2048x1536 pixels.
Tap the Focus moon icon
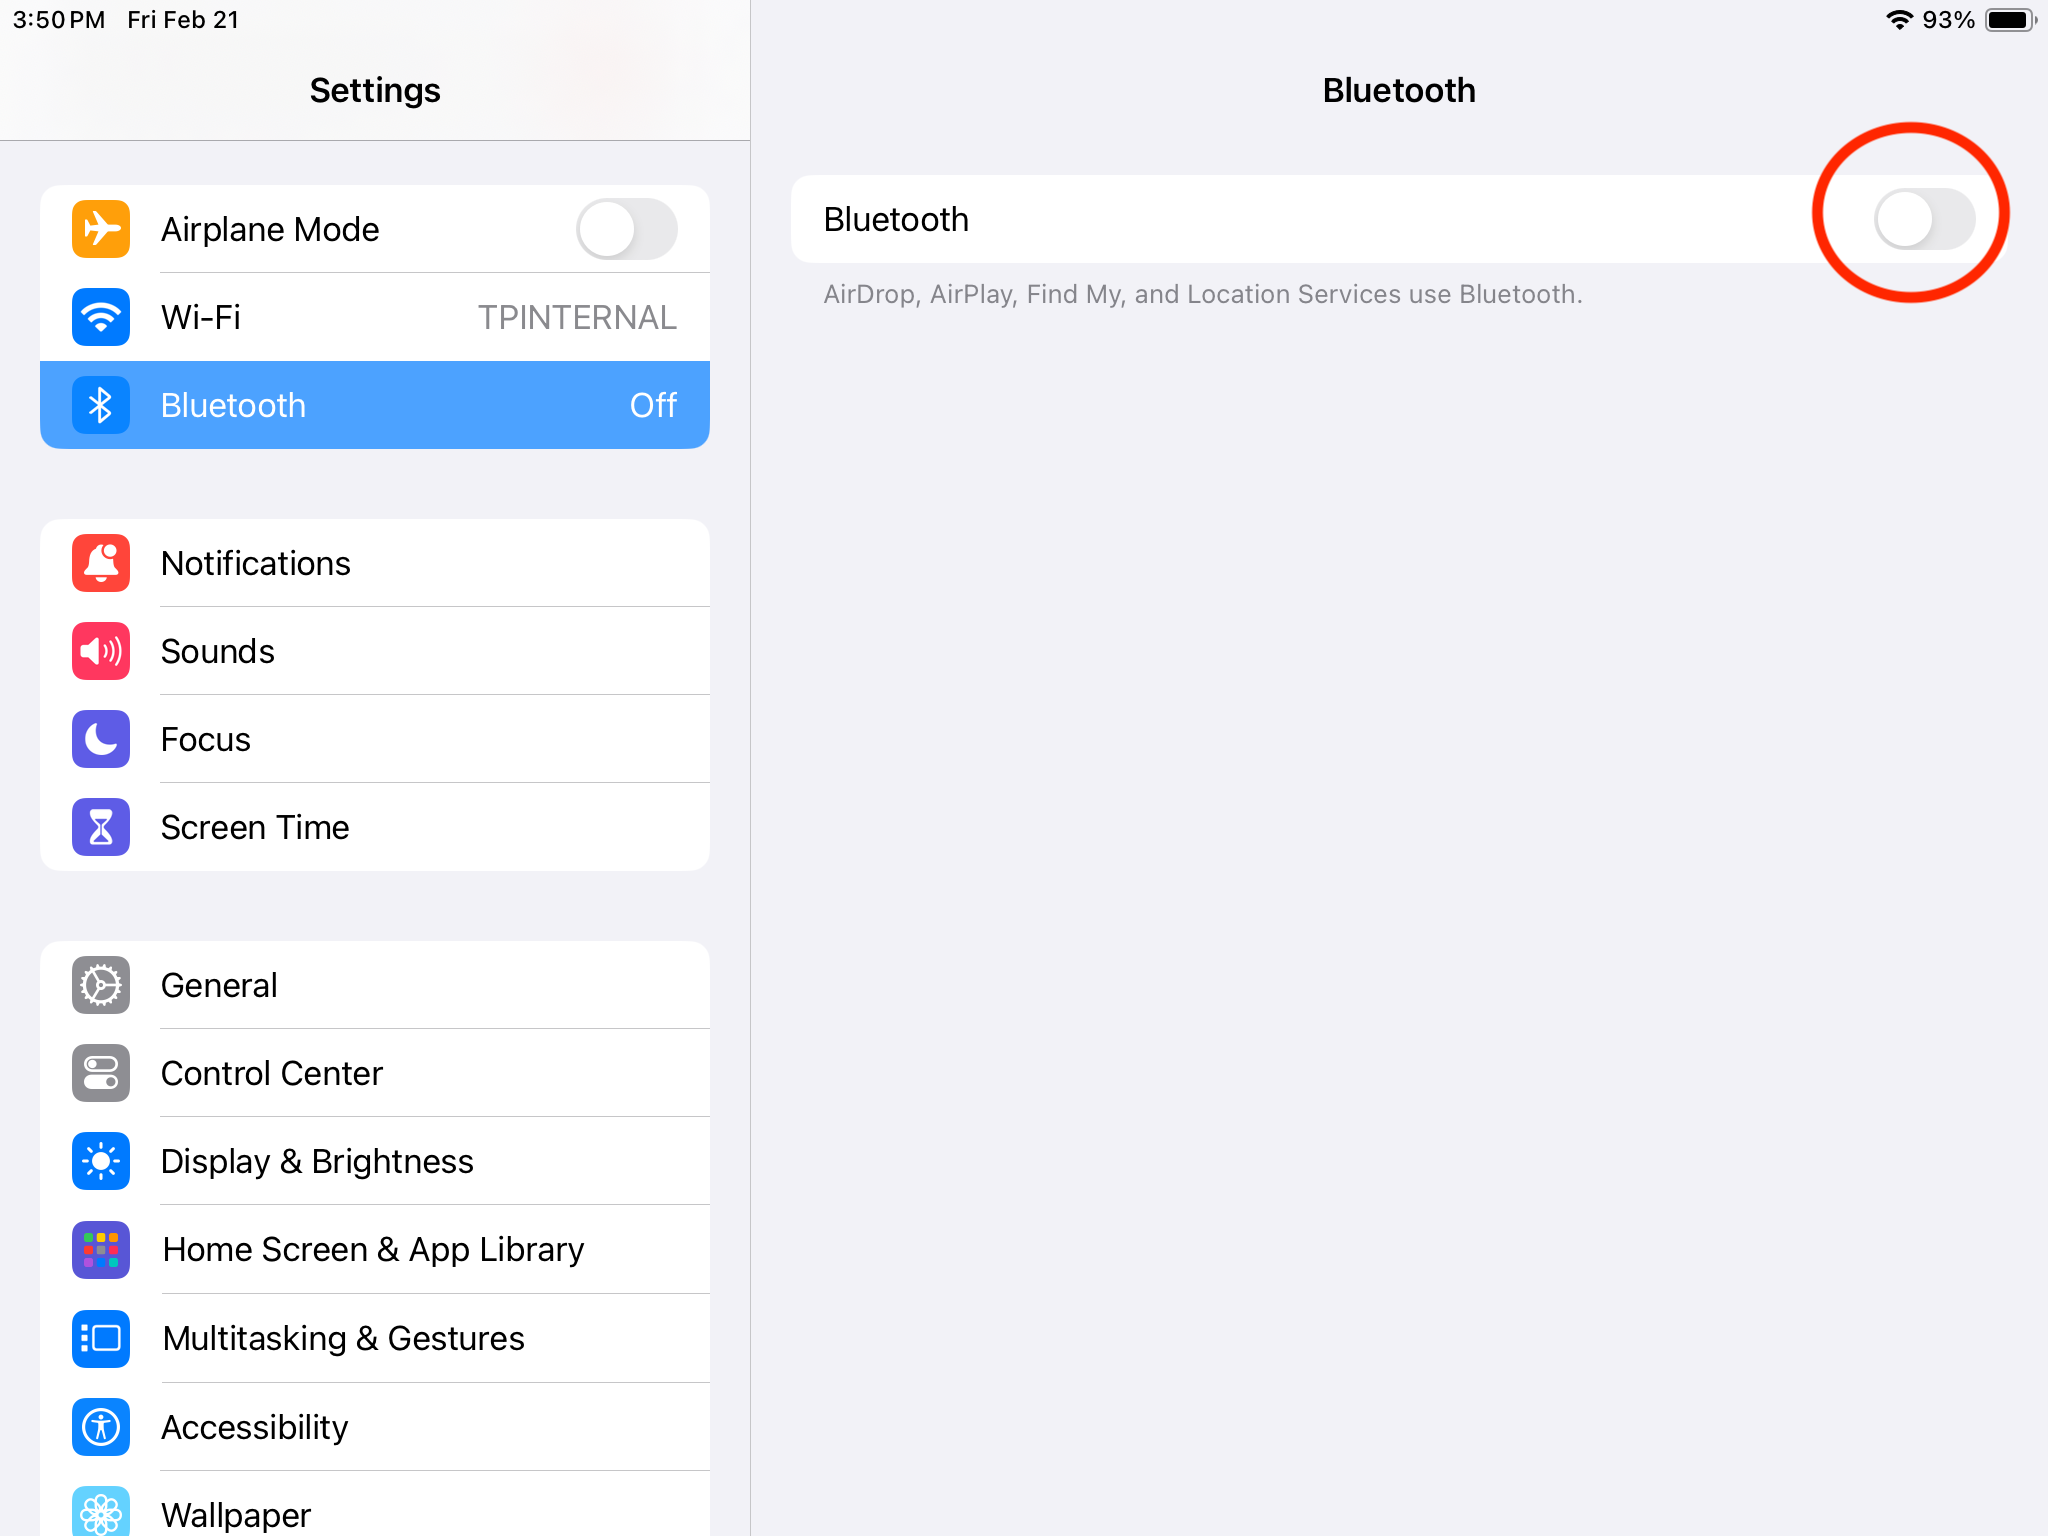[x=101, y=739]
